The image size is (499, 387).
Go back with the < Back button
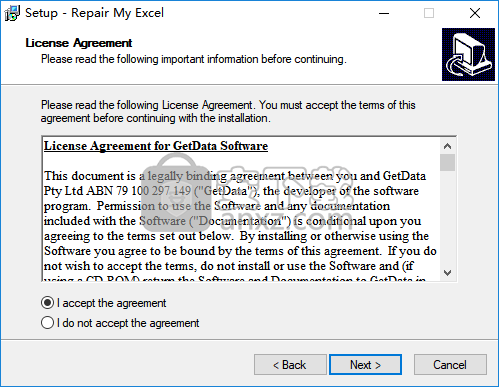[x=290, y=365]
